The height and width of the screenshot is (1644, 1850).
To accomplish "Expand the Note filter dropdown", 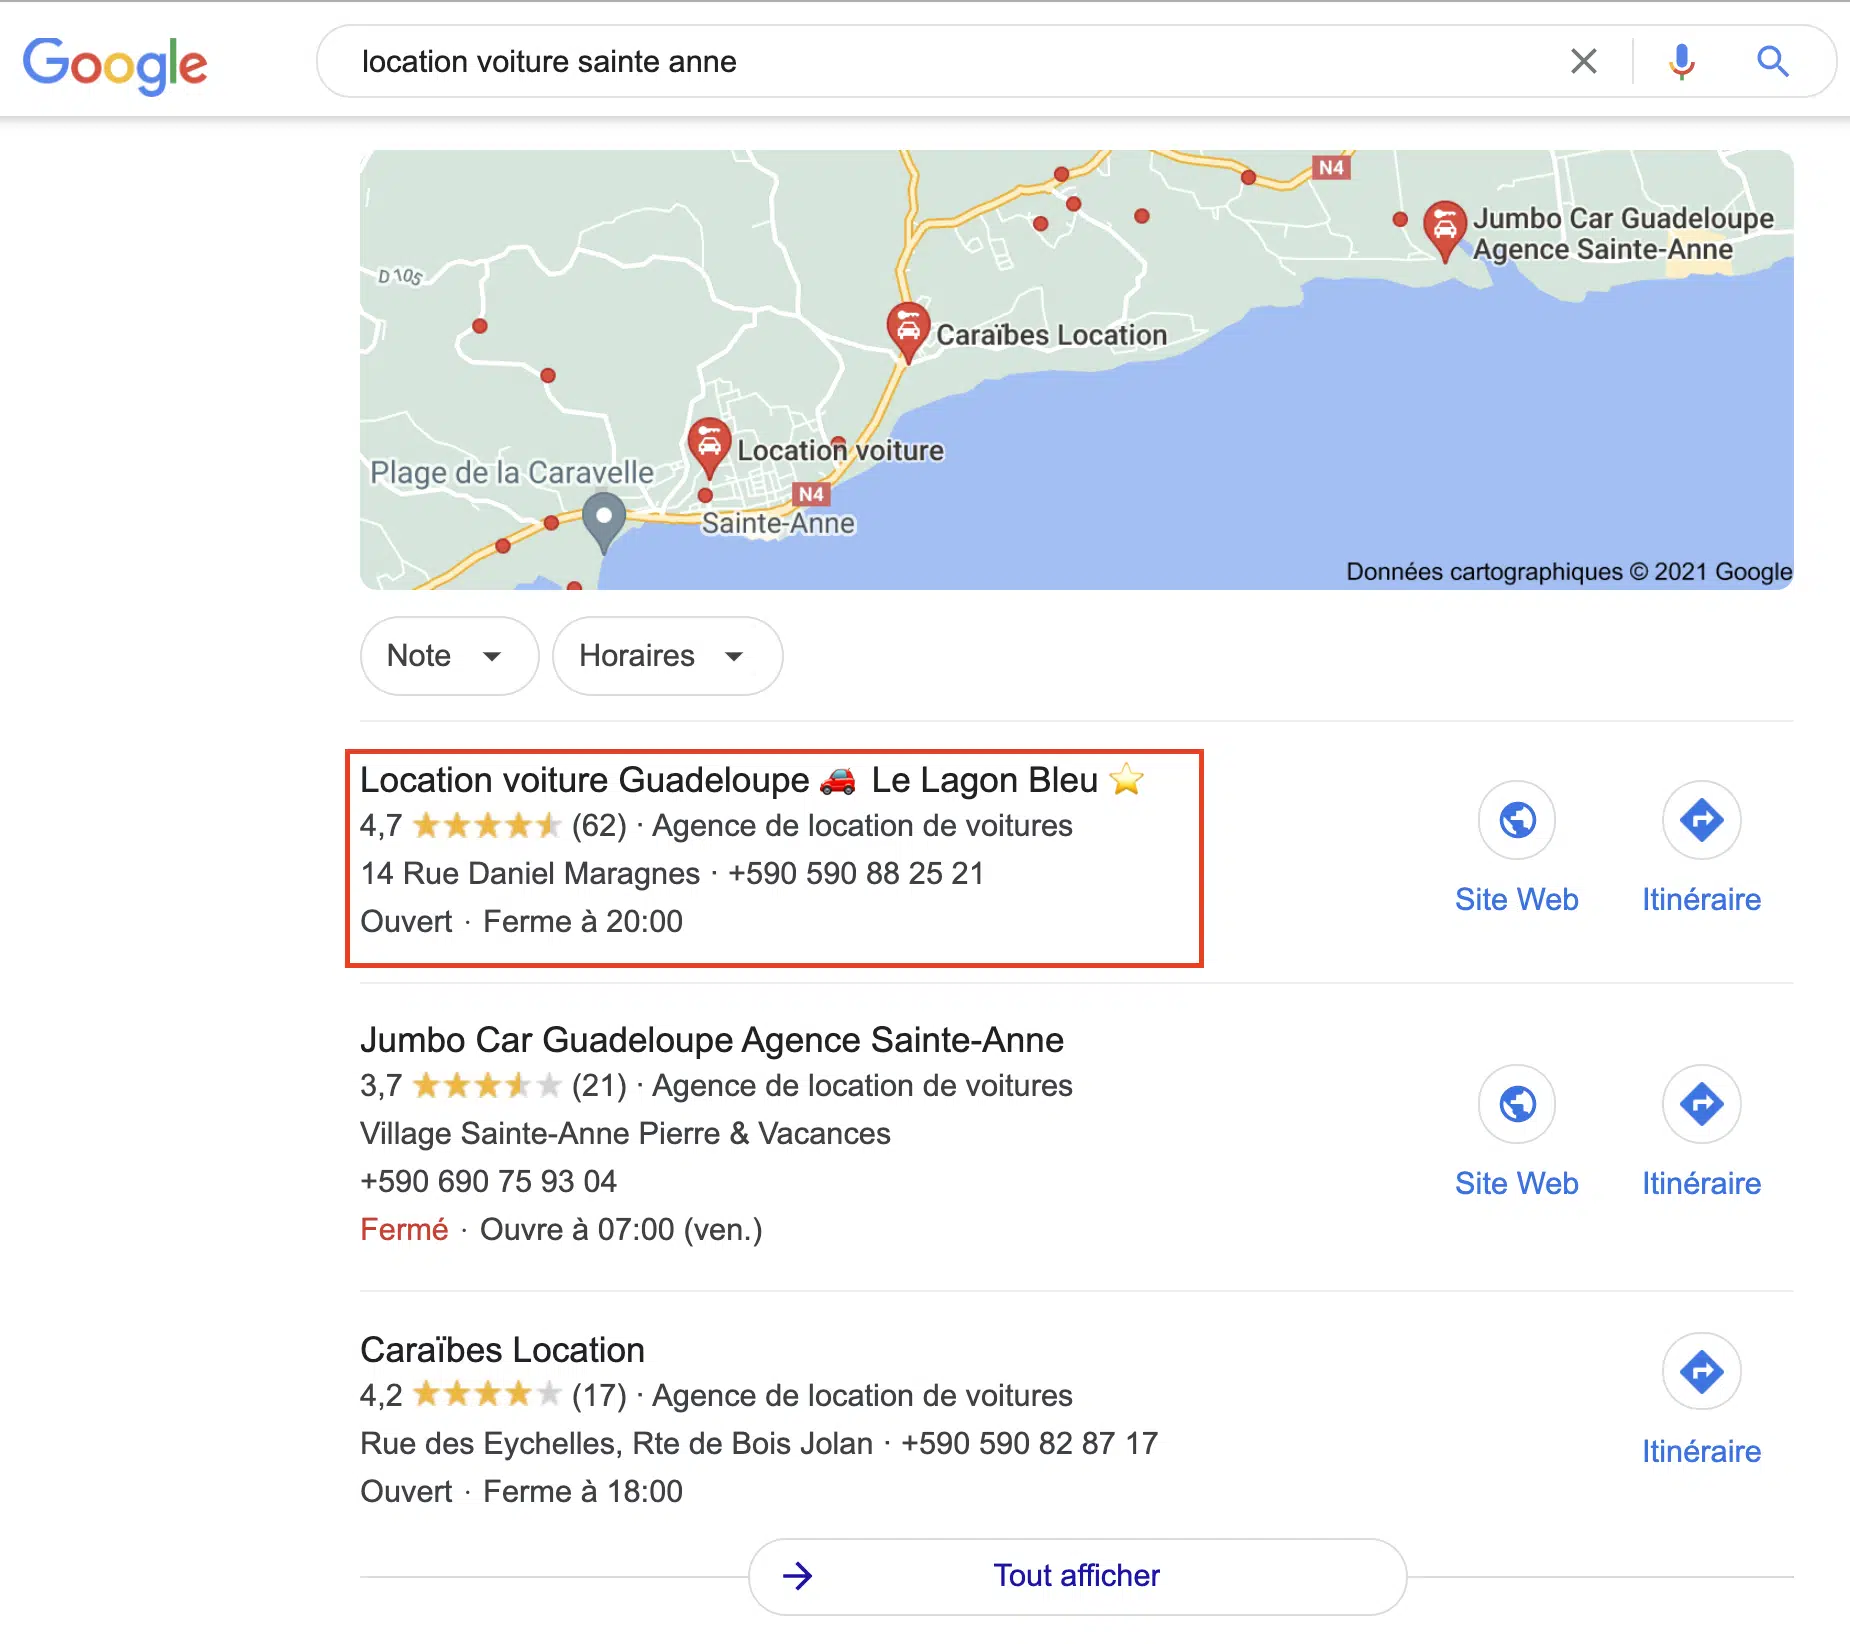I will point(449,656).
